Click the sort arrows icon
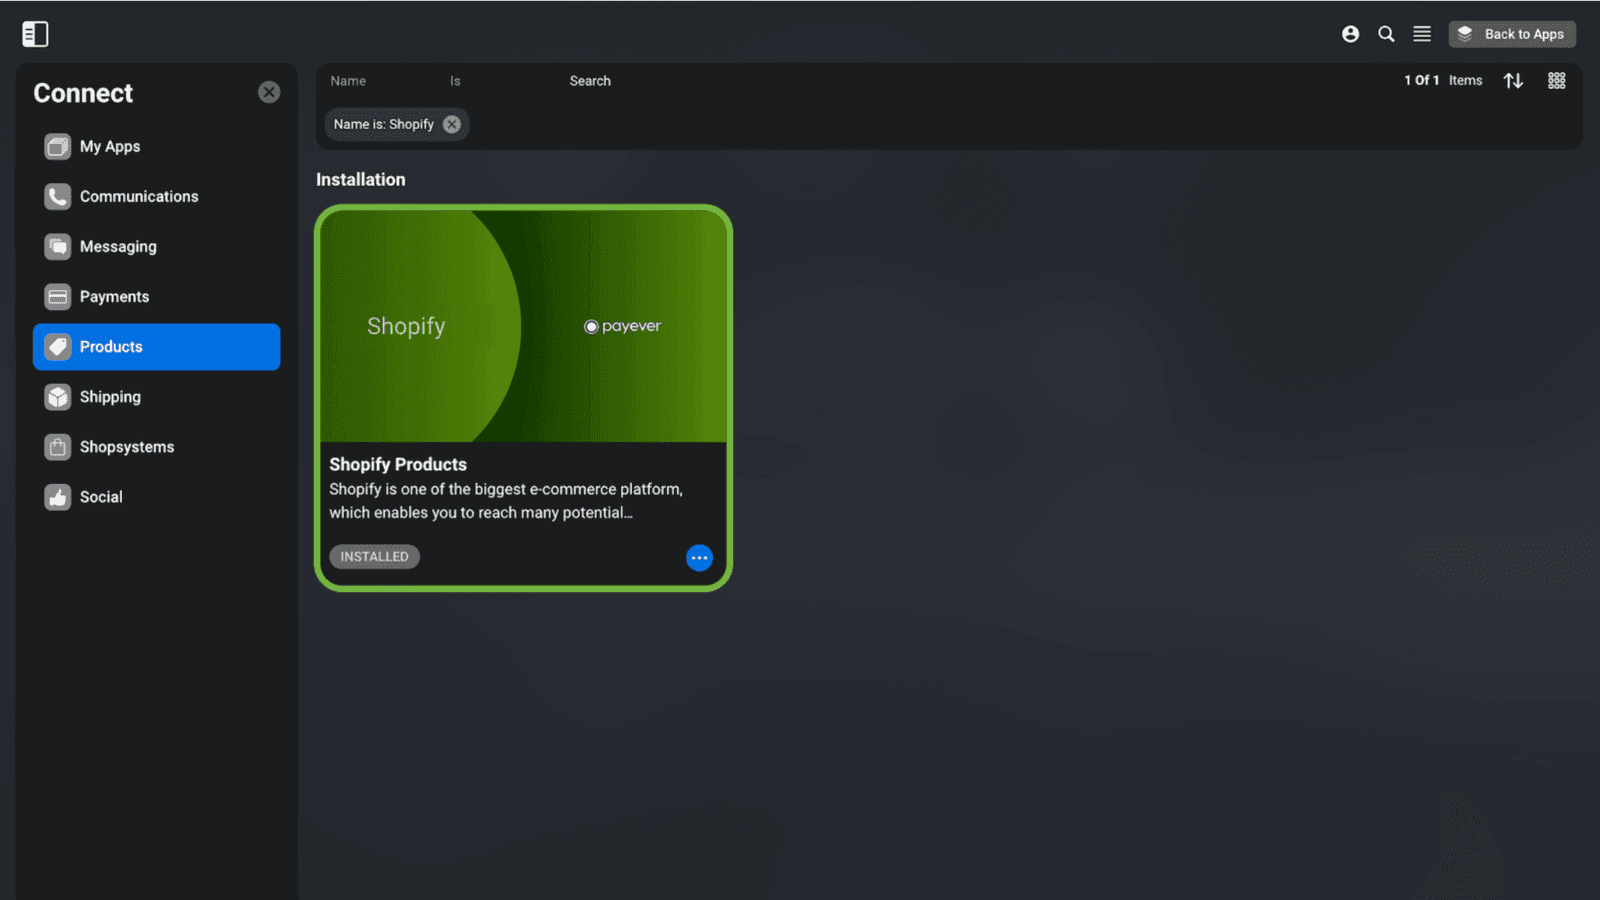1600x900 pixels. coord(1512,80)
